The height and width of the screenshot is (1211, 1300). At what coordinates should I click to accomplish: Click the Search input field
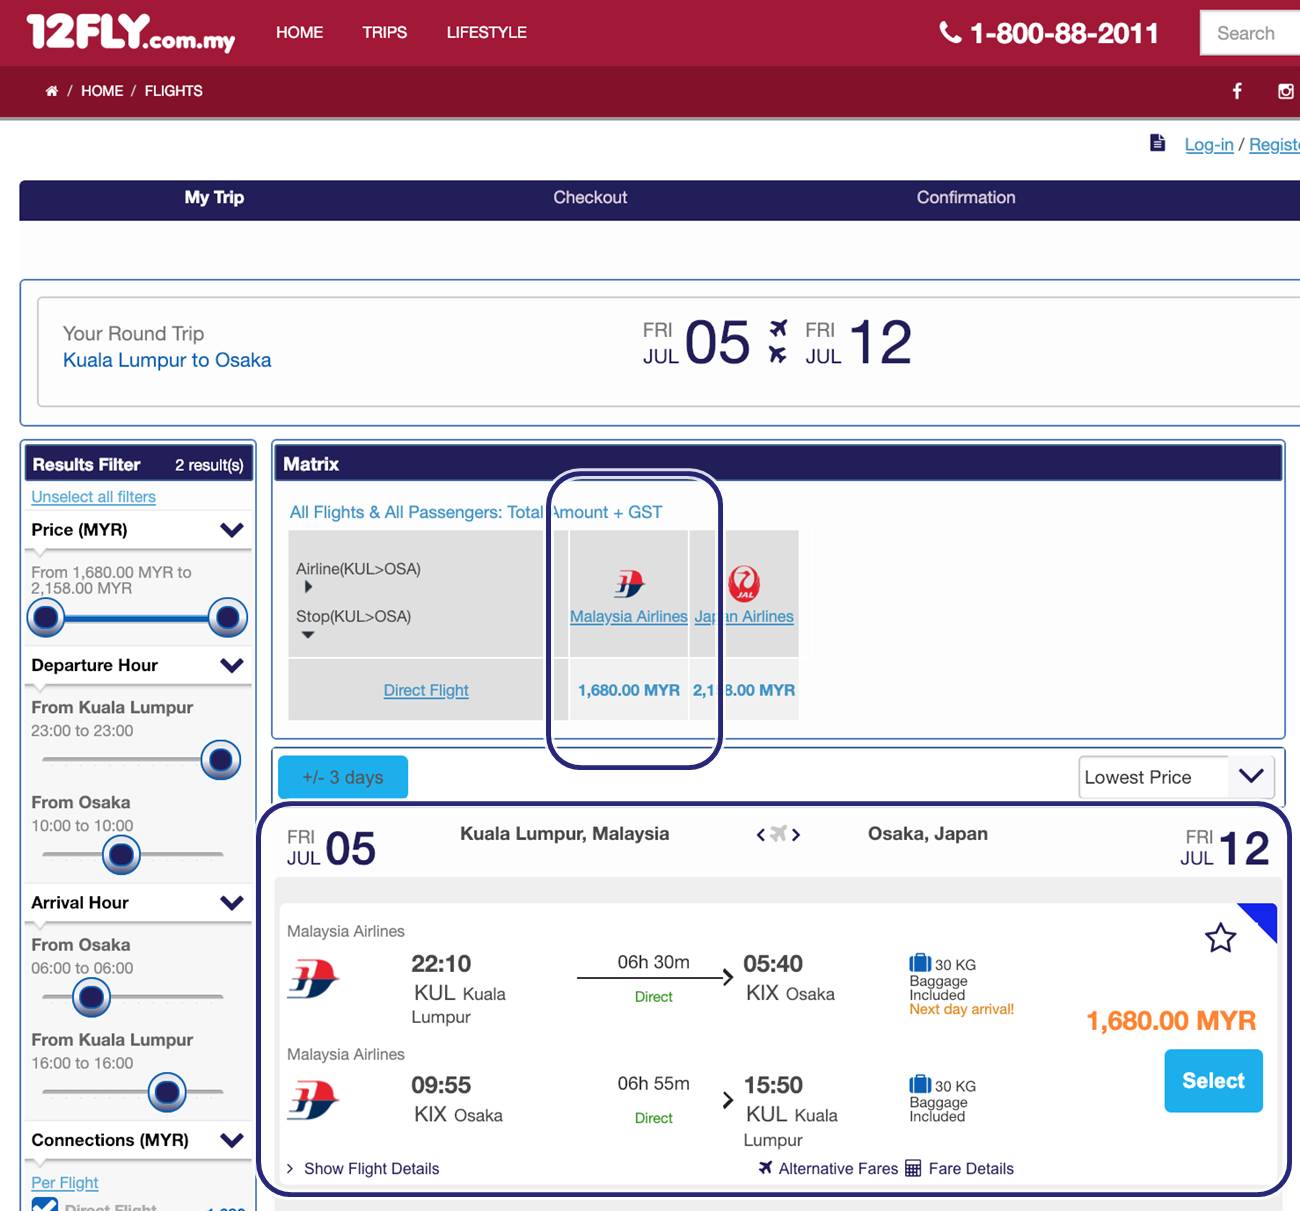pyautogui.click(x=1250, y=33)
